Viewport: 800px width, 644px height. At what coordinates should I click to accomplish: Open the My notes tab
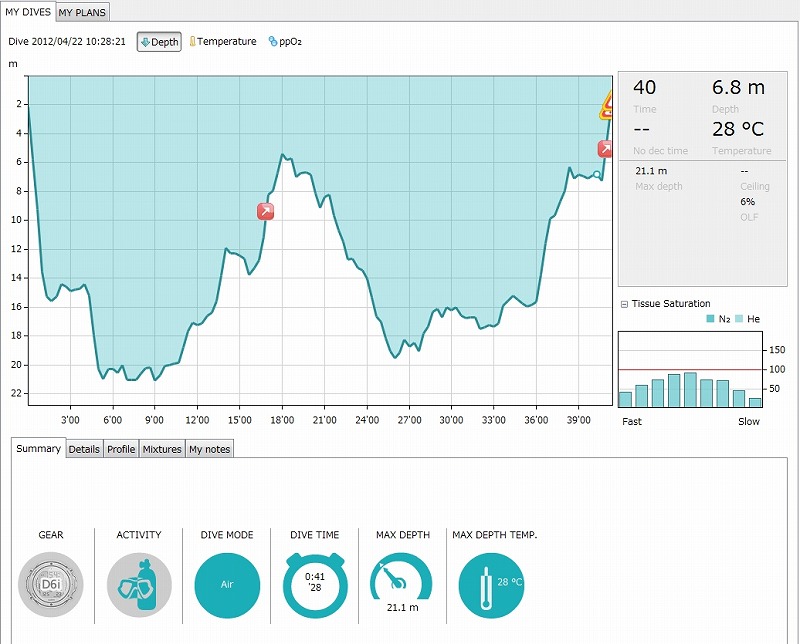pyautogui.click(x=209, y=449)
